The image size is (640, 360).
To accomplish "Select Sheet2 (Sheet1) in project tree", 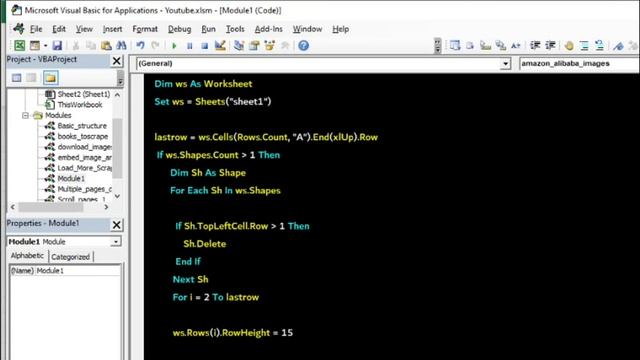I will [84, 94].
